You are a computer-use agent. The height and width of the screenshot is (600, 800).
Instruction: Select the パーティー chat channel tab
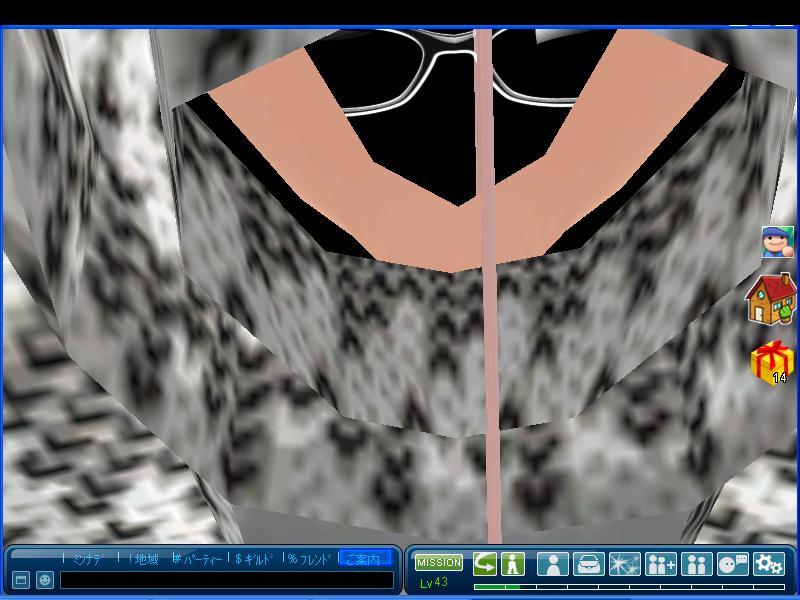[x=199, y=559]
